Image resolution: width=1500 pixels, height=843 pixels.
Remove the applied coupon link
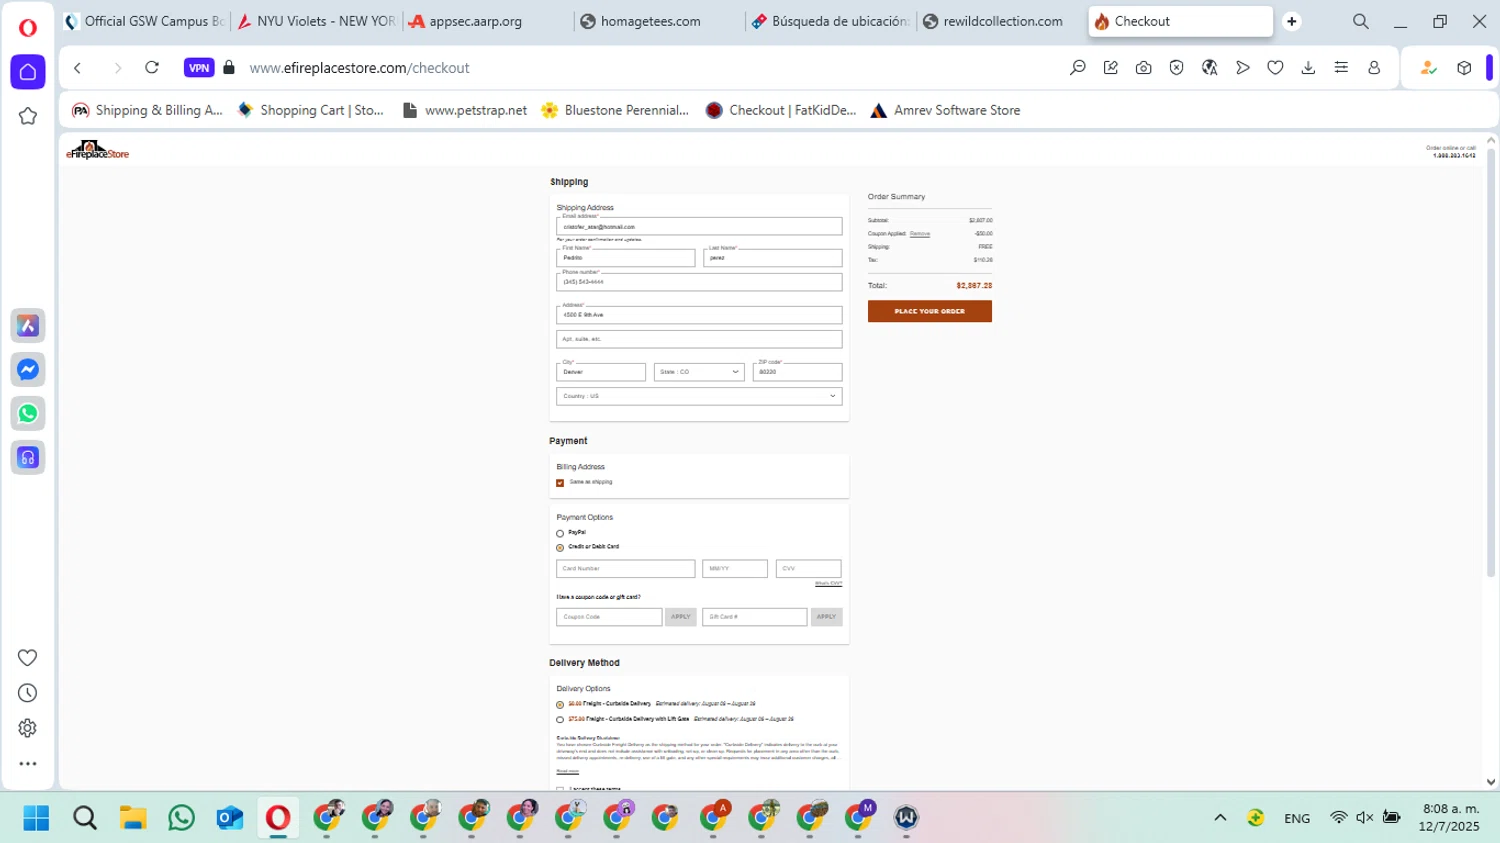(x=920, y=234)
